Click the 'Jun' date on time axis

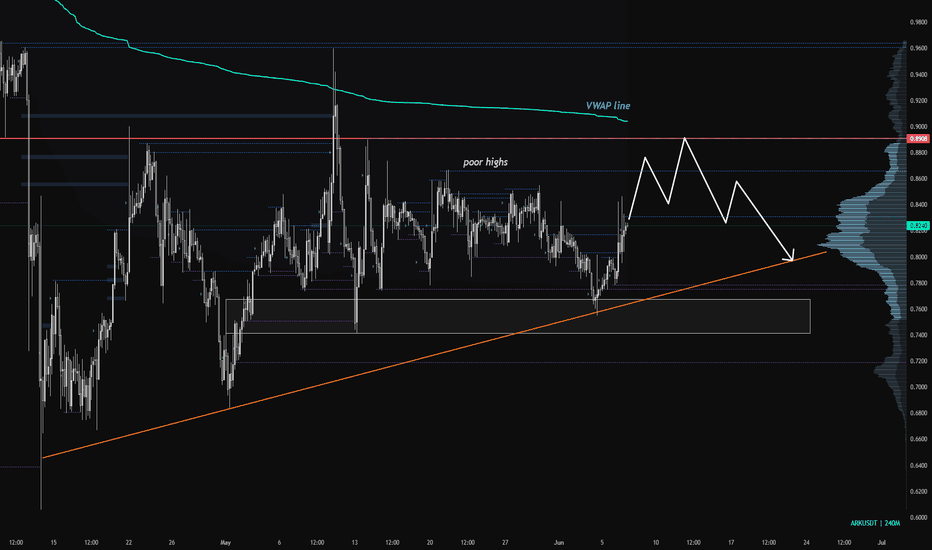pos(559,542)
